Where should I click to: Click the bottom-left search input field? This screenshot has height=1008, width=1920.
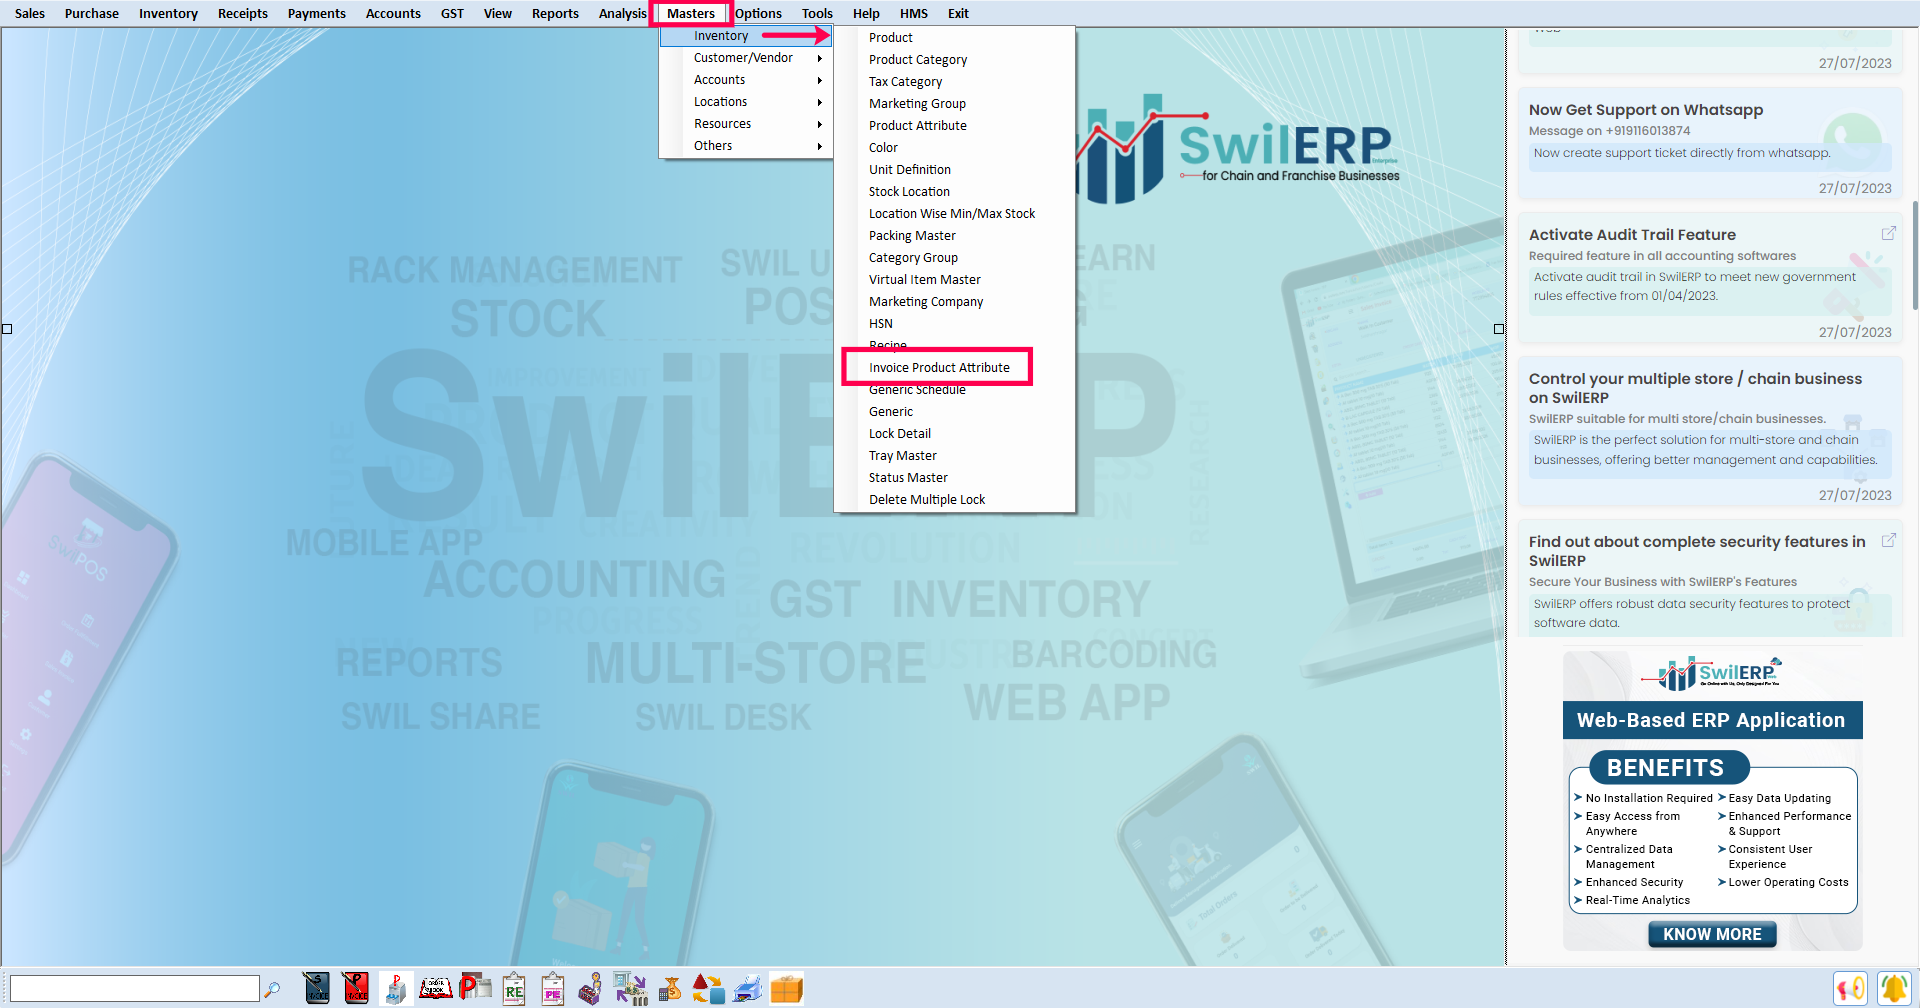pos(135,989)
